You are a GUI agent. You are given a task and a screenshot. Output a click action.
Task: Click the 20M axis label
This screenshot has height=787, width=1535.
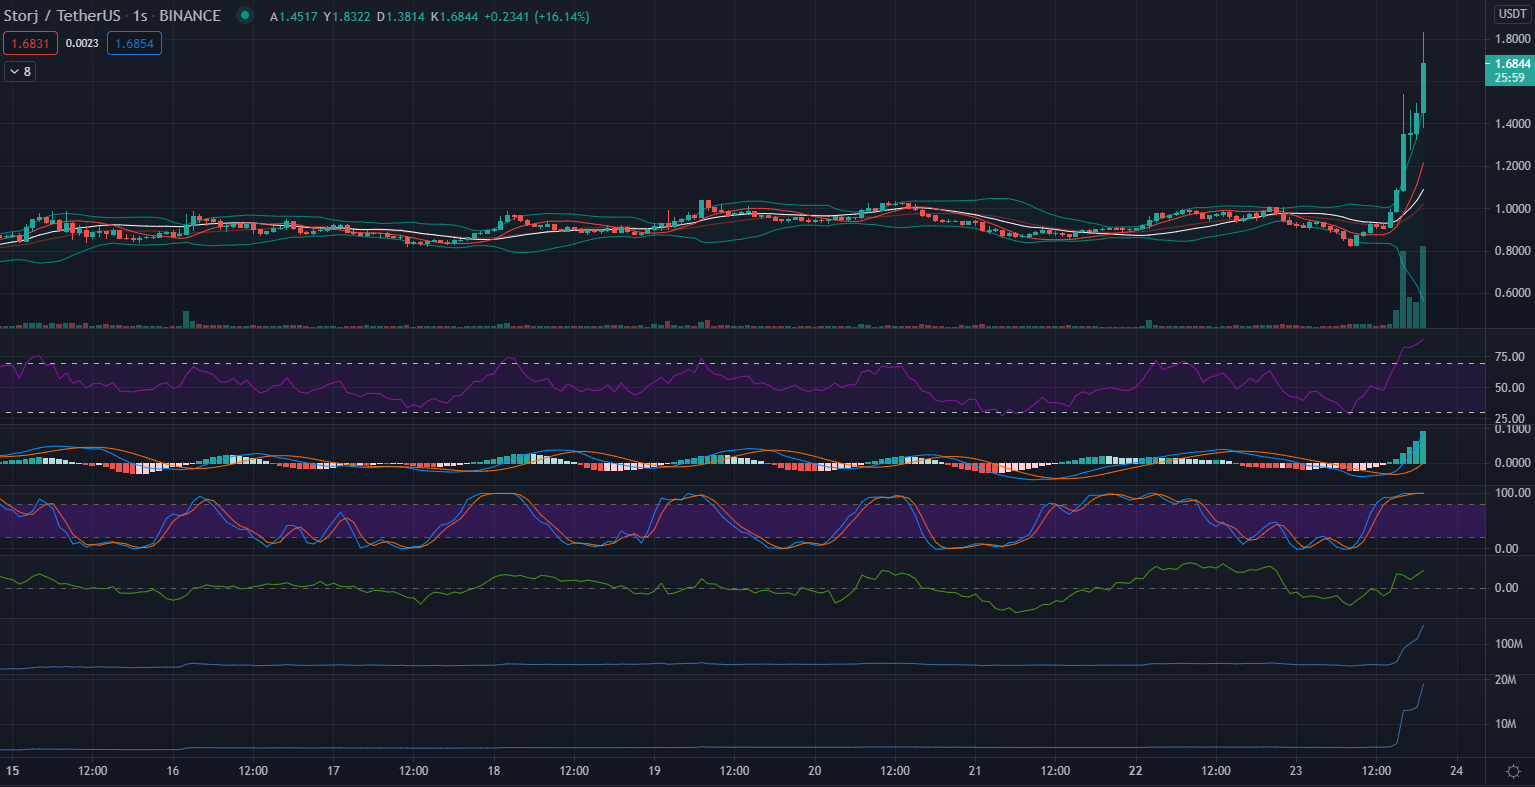(1505, 680)
